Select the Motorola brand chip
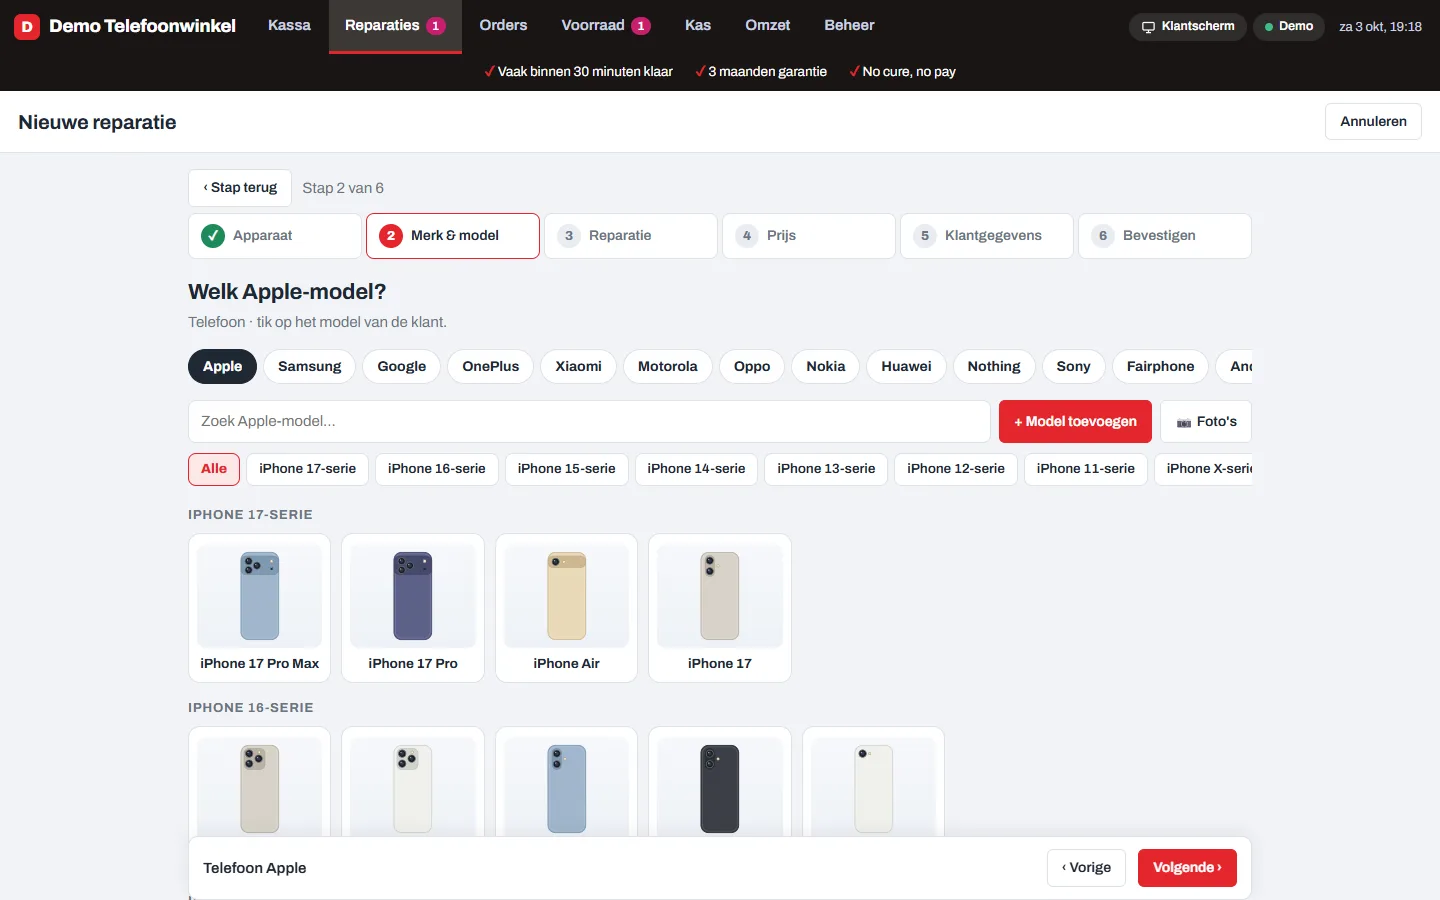Viewport: 1440px width, 900px height. pyautogui.click(x=668, y=367)
